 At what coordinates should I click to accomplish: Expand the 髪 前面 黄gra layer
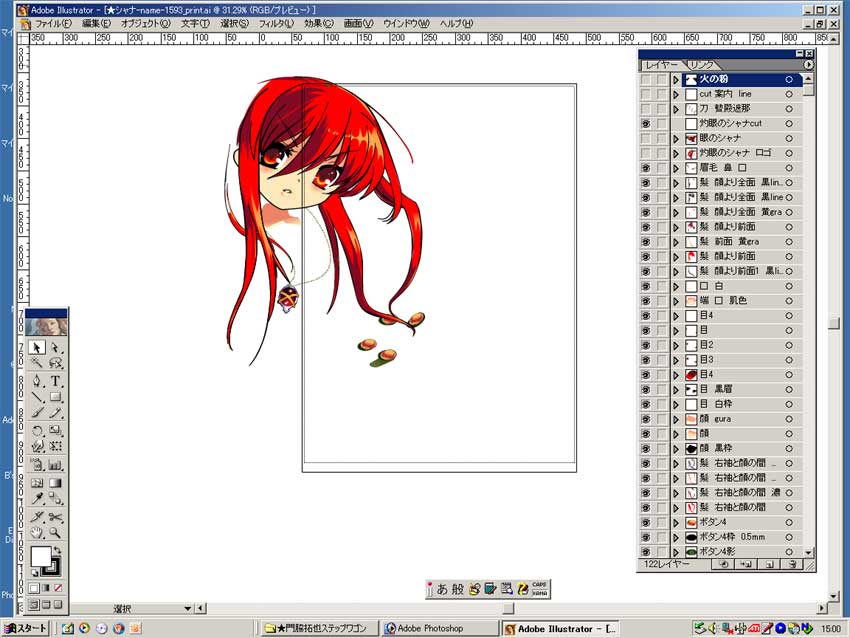(676, 242)
